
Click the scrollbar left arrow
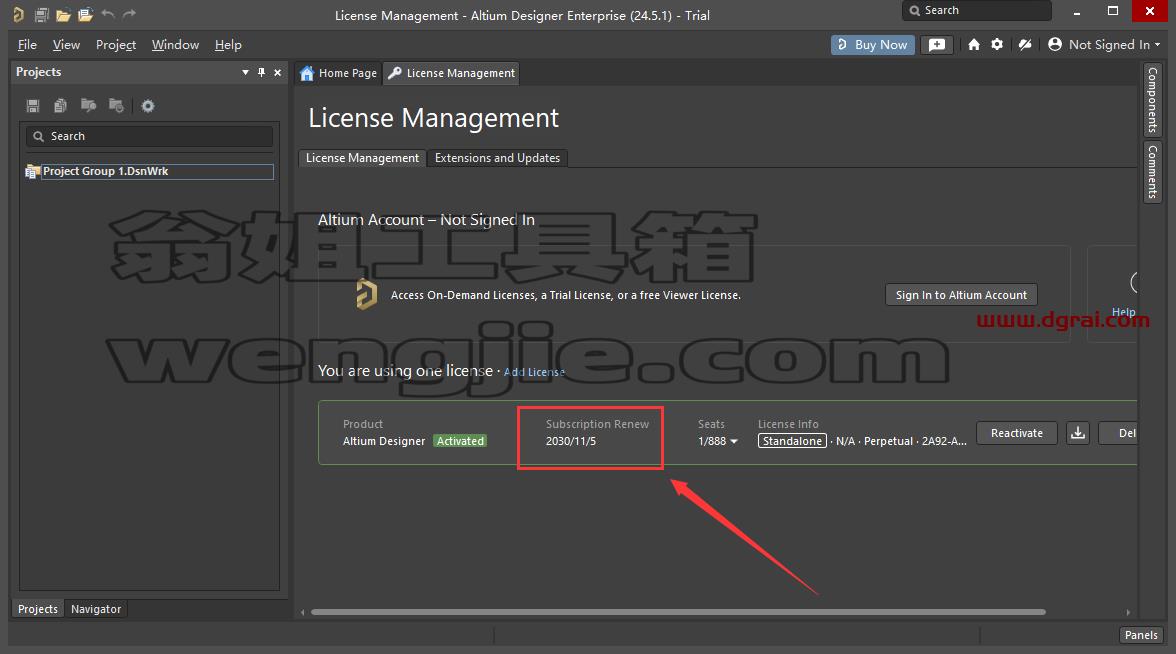(x=302, y=613)
